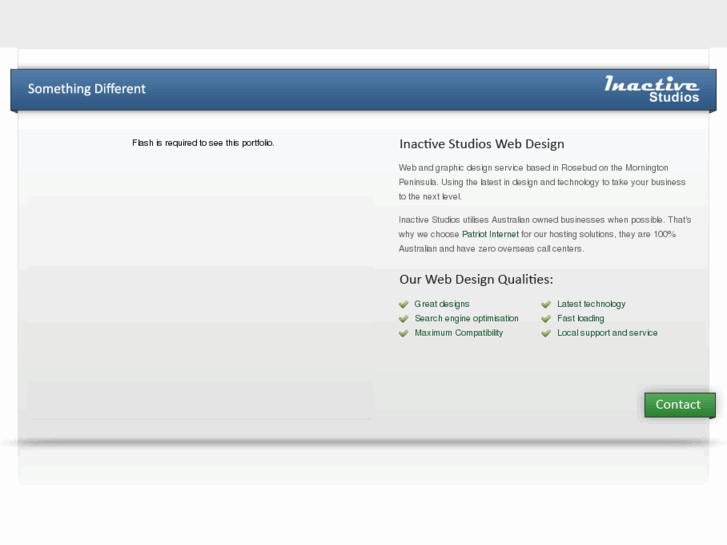The width and height of the screenshot is (727, 545).
Task: Click the checkmark beside Local support and service
Action: point(546,333)
